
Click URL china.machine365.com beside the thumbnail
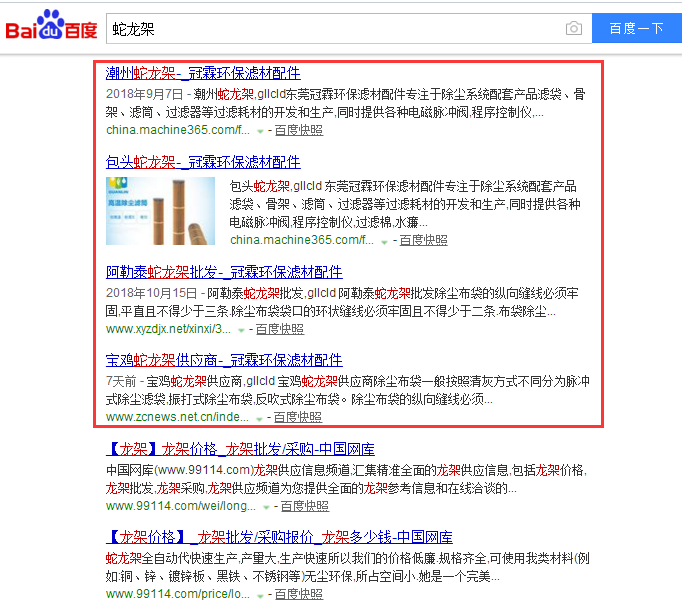[302, 240]
